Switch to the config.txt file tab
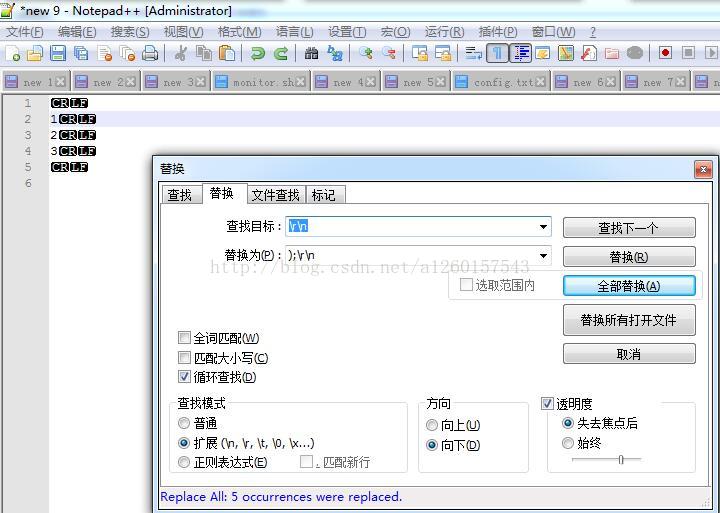This screenshot has height=513, width=720. coord(502,82)
